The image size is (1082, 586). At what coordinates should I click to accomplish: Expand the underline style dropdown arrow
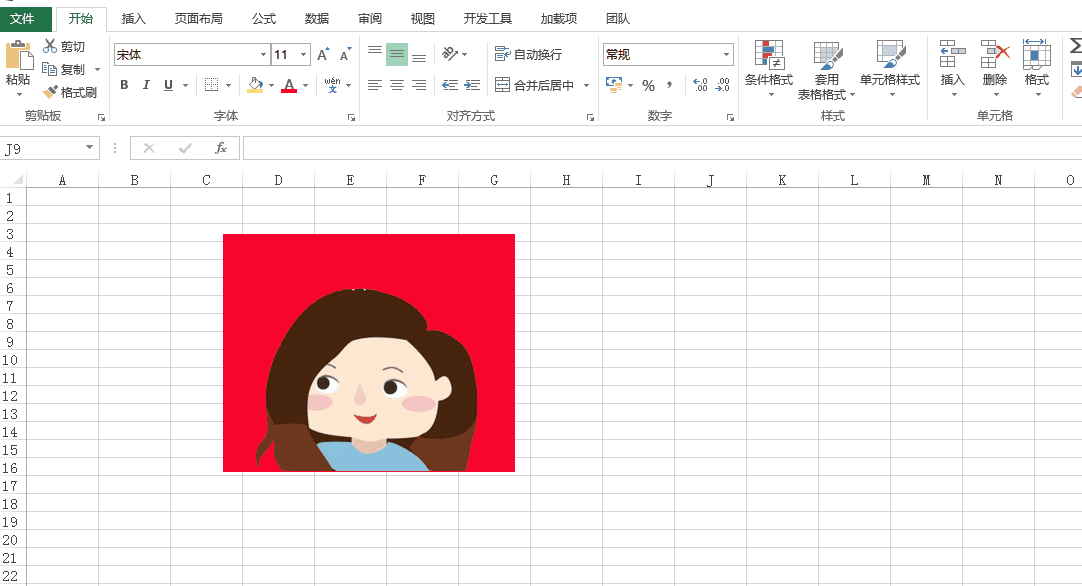click(x=185, y=86)
